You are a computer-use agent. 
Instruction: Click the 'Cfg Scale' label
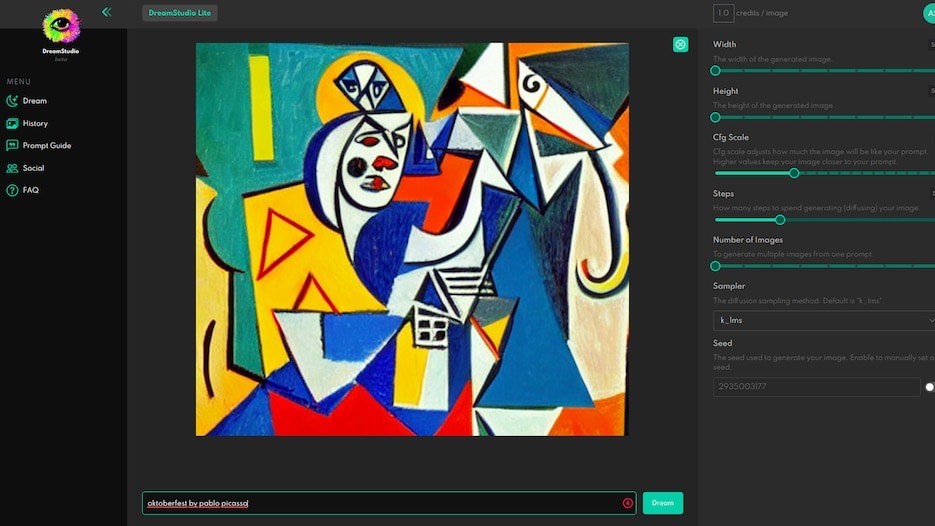click(x=730, y=137)
